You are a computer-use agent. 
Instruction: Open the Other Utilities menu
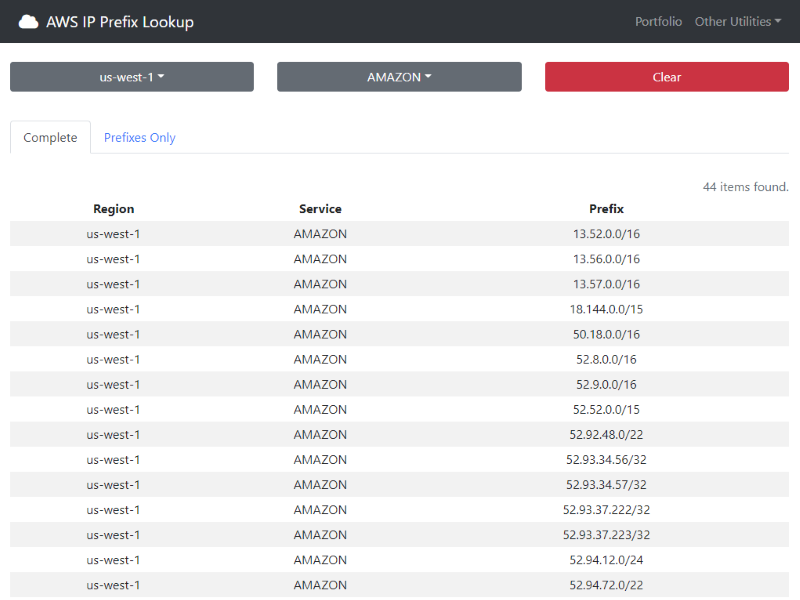click(738, 22)
